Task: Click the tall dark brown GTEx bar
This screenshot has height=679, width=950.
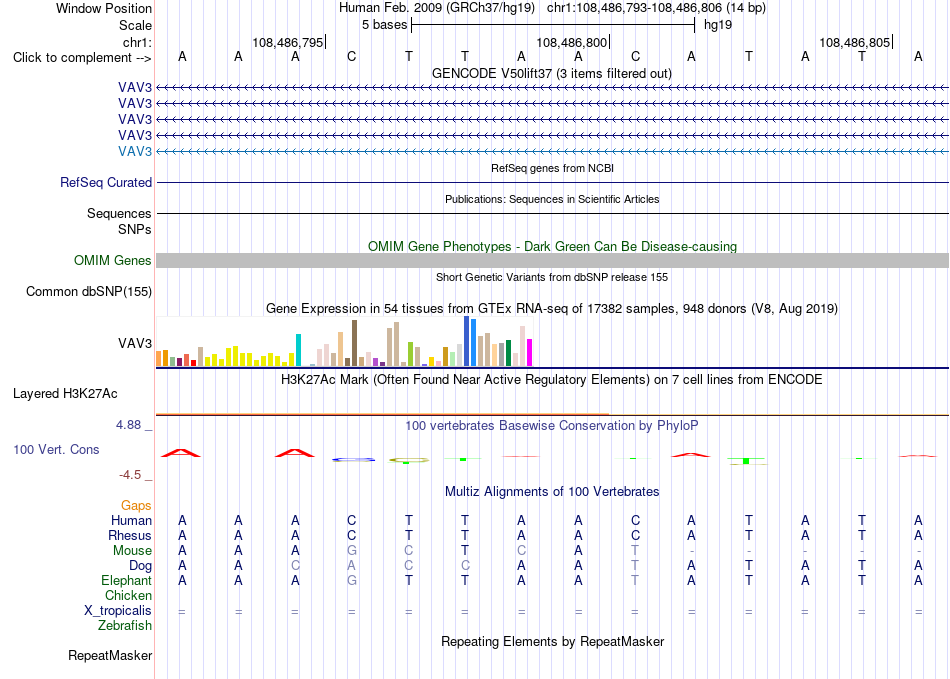Action: tap(354, 343)
